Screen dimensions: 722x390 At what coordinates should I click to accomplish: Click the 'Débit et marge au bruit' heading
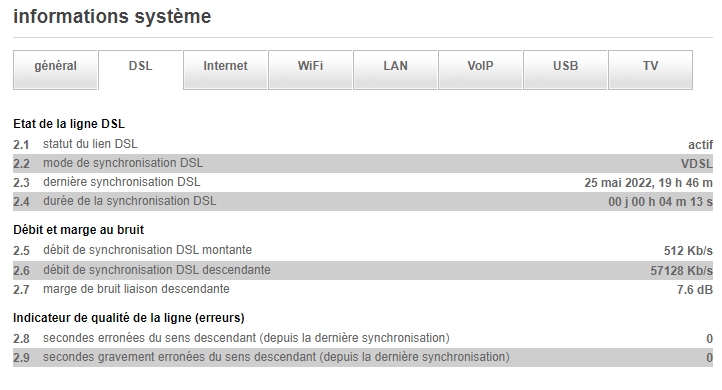tap(78, 230)
